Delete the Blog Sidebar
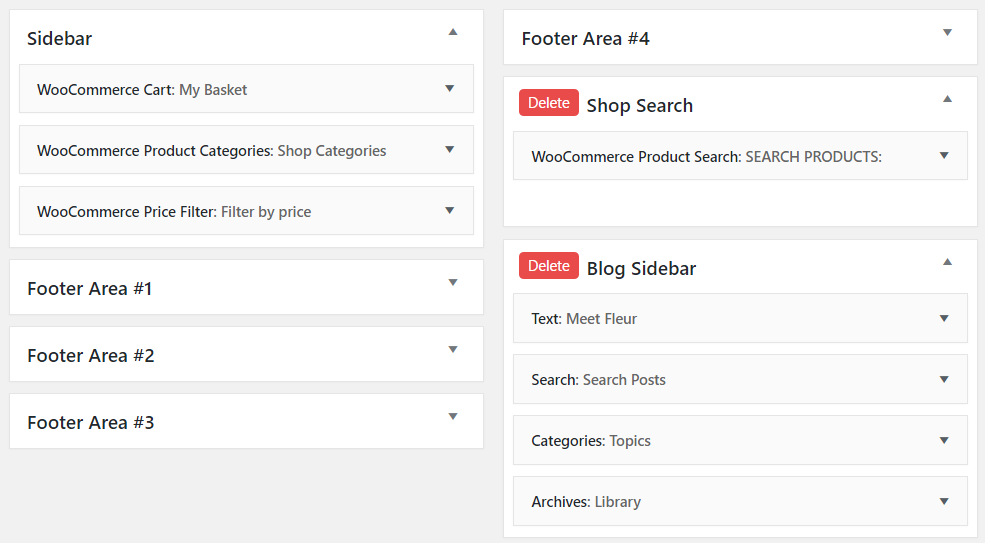The height and width of the screenshot is (543, 985). point(548,266)
